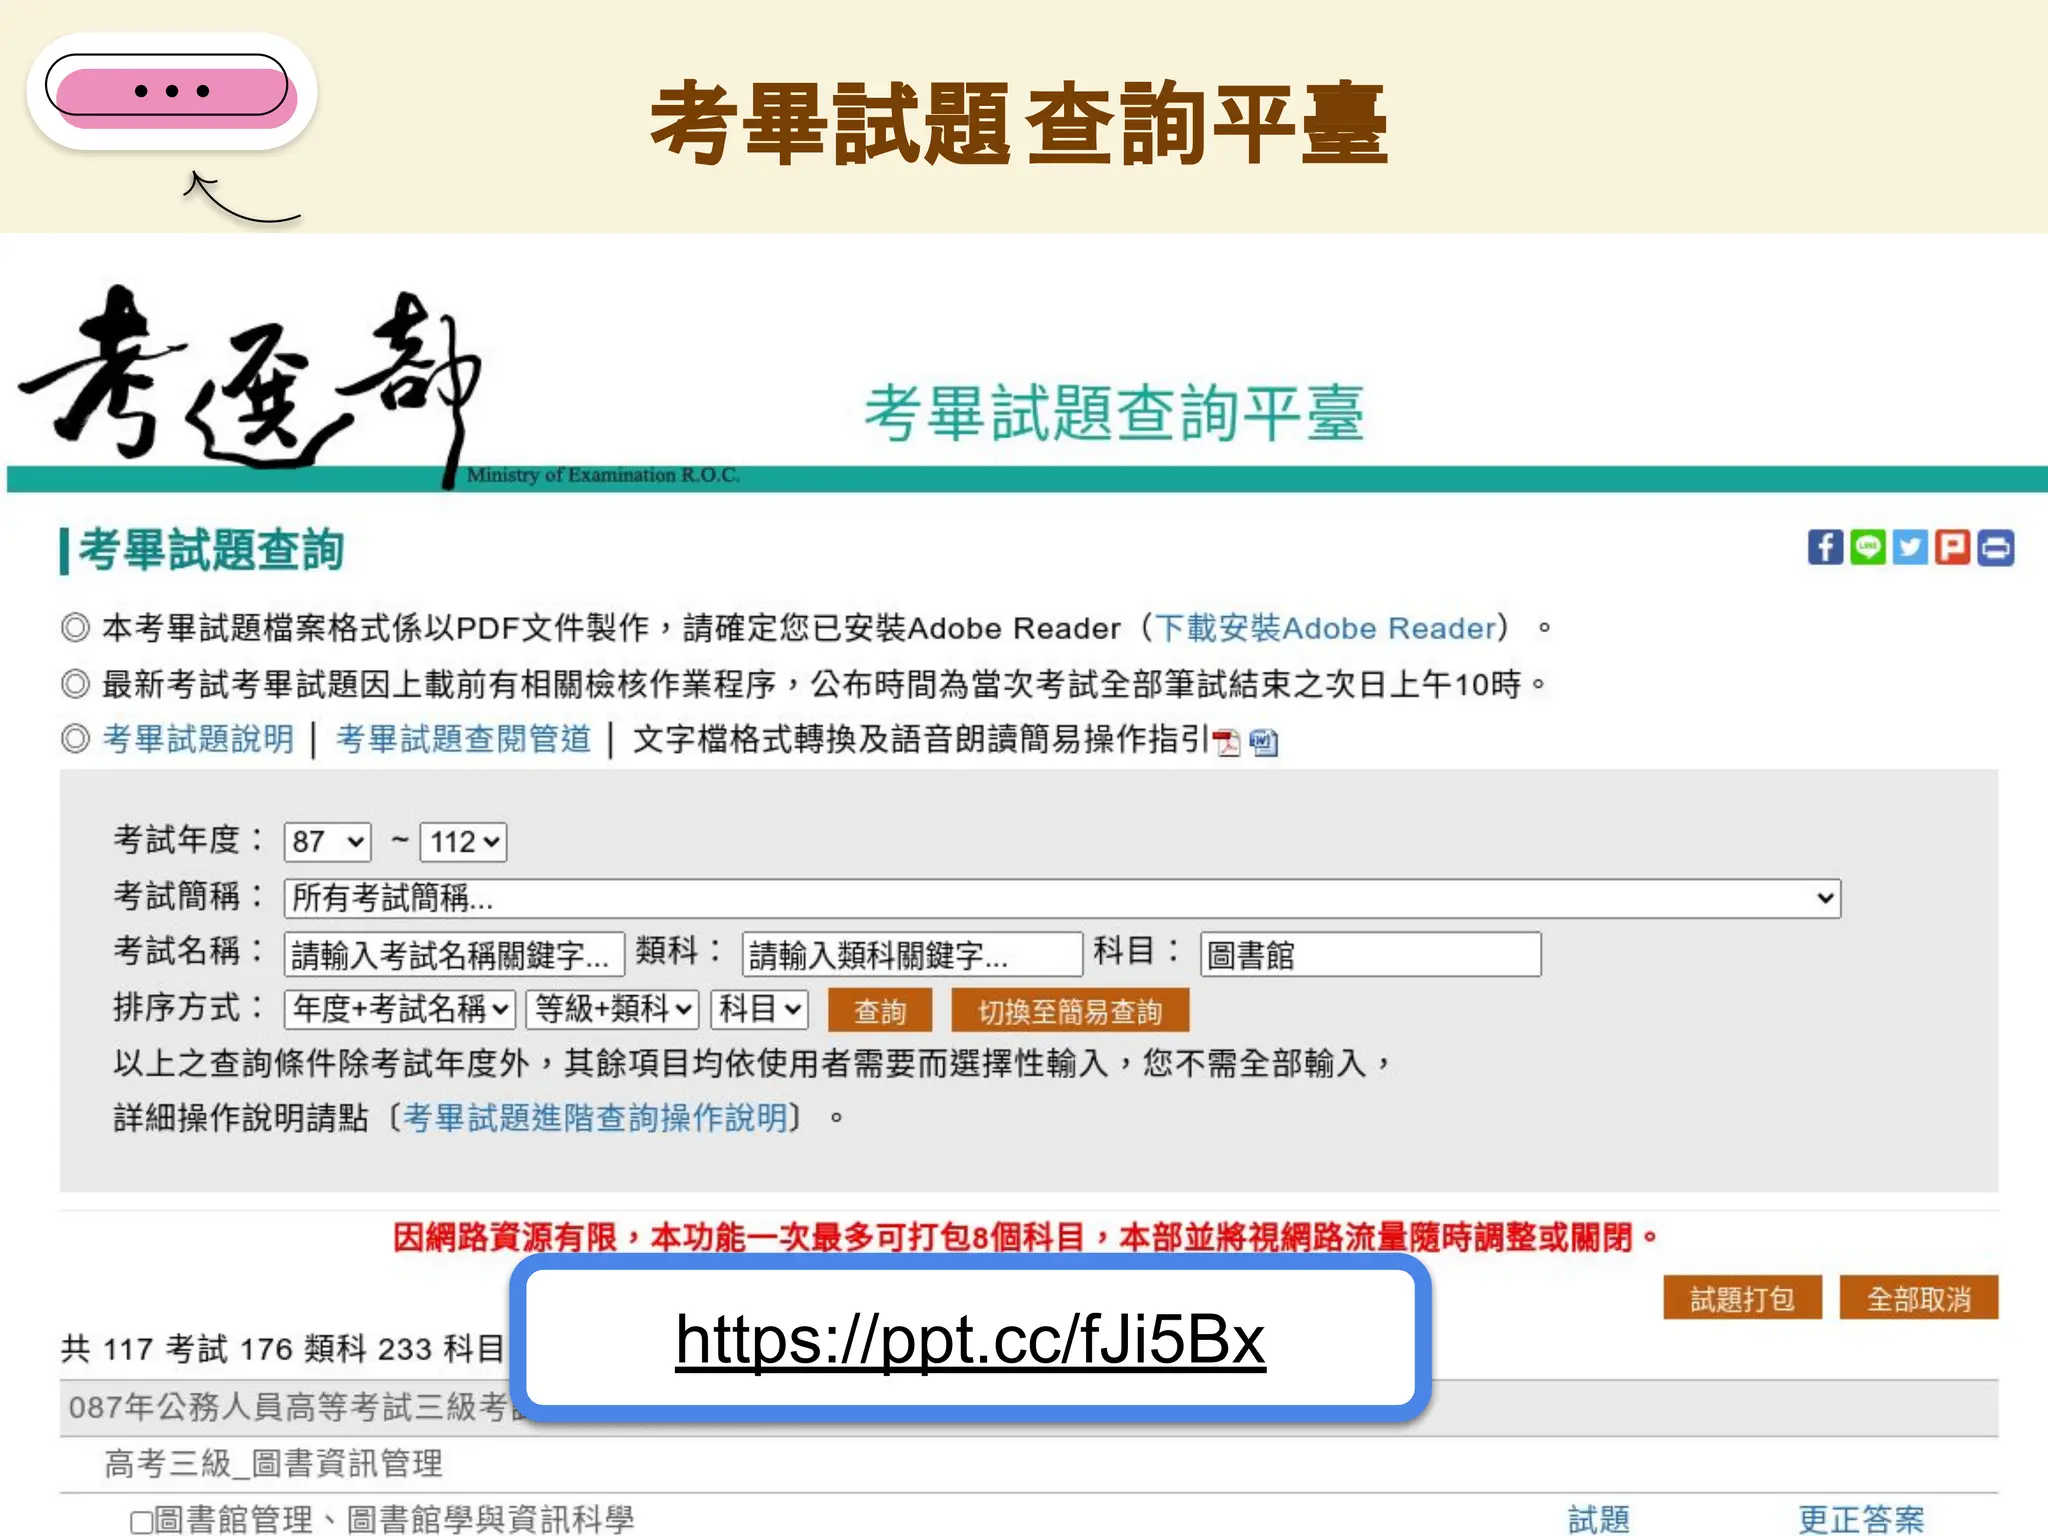Open 考畢試題進階查詢操作說明 link
Screen dimensions: 2048x1536
pyautogui.click(x=596, y=1117)
